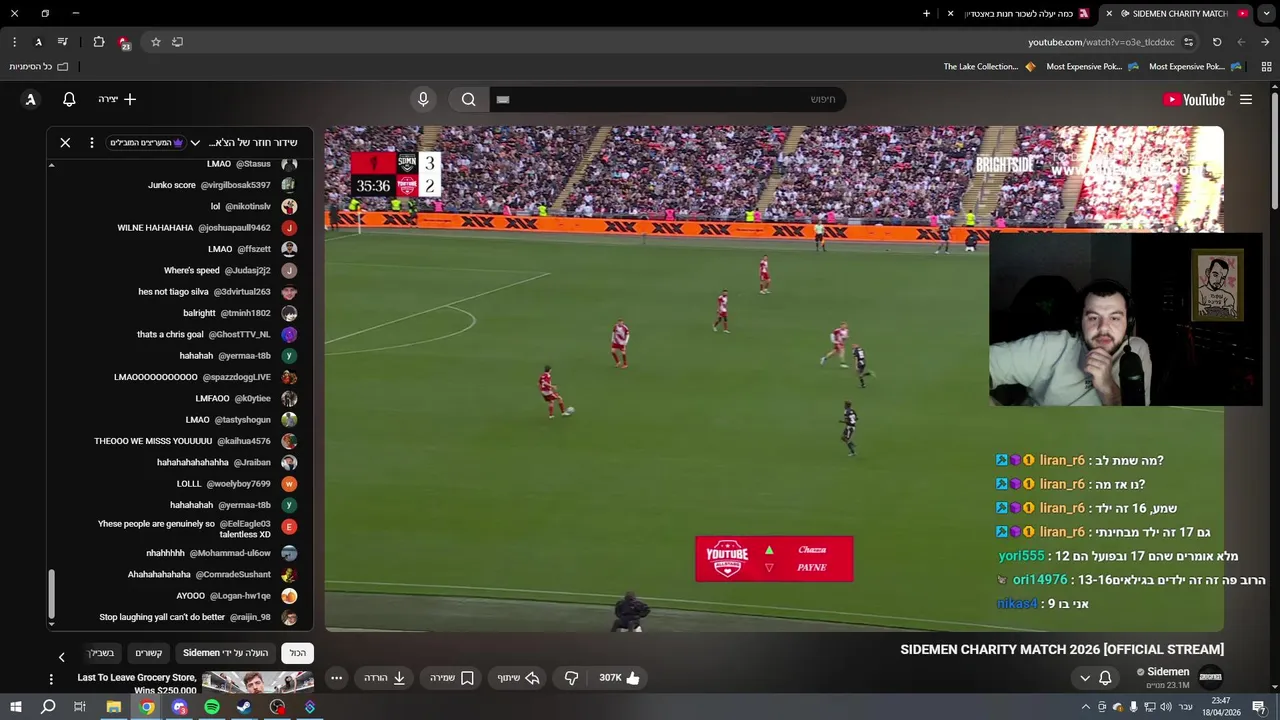Click the Sidemen channel avatar
This screenshot has width=1280, height=720.
(1211, 678)
